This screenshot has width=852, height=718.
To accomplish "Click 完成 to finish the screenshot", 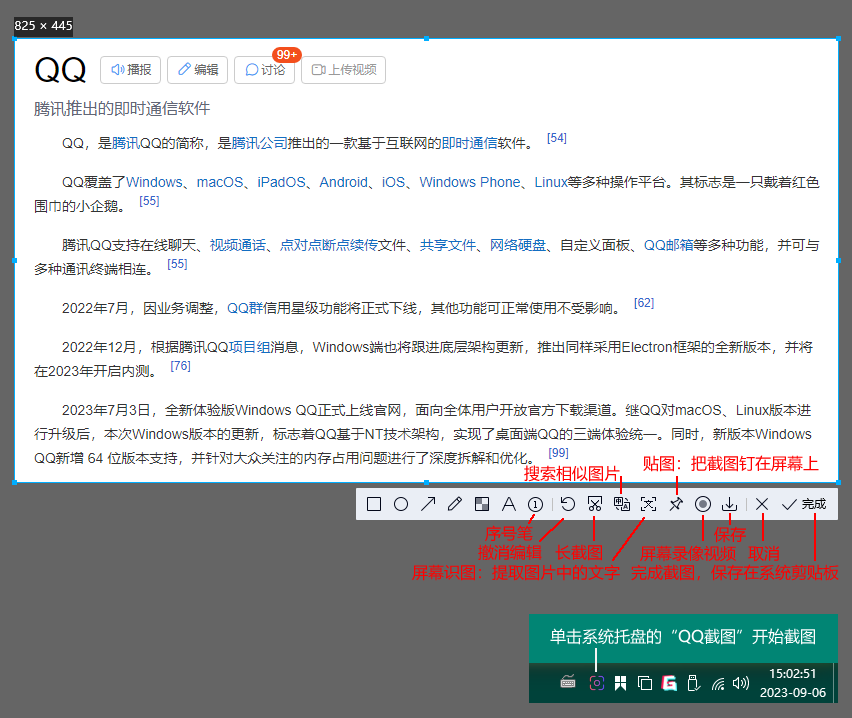I will tap(804, 504).
